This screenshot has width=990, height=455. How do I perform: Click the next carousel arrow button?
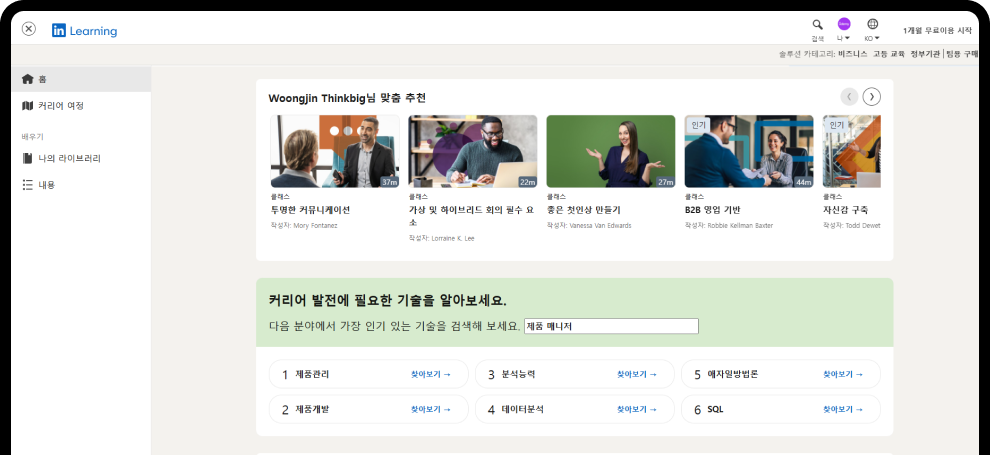872,97
